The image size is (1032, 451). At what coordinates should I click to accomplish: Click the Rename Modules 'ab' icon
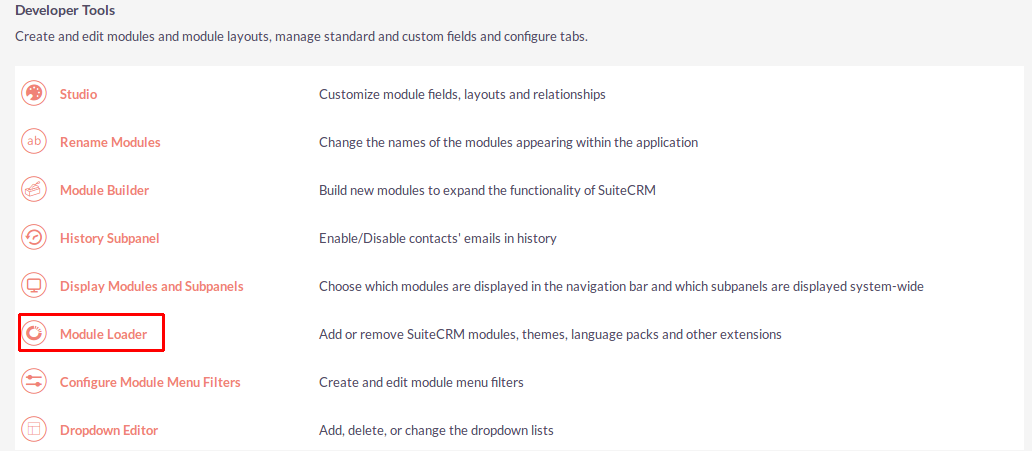(x=33, y=142)
